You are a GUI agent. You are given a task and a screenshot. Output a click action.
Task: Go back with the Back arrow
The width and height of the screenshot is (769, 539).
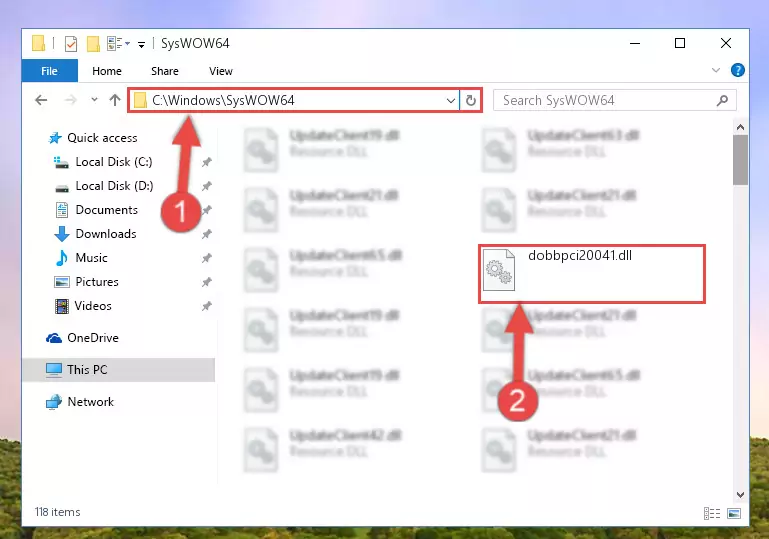tap(41, 101)
